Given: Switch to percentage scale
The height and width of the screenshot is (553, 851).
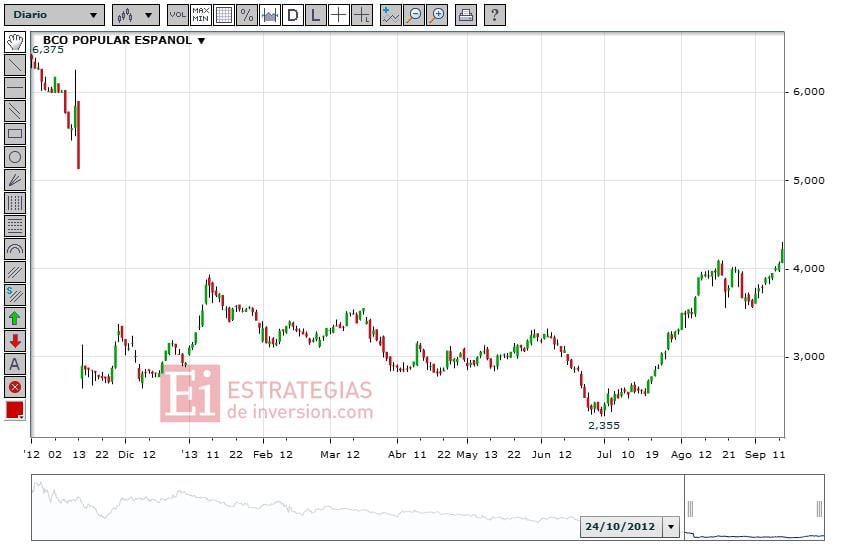Looking at the screenshot, I should [x=247, y=15].
